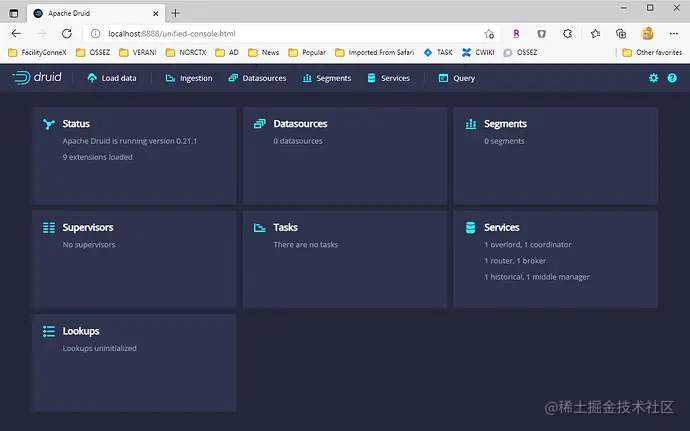Screen dimensions: 690x431
Task: Go to the Ingestion tab
Action: point(189,78)
